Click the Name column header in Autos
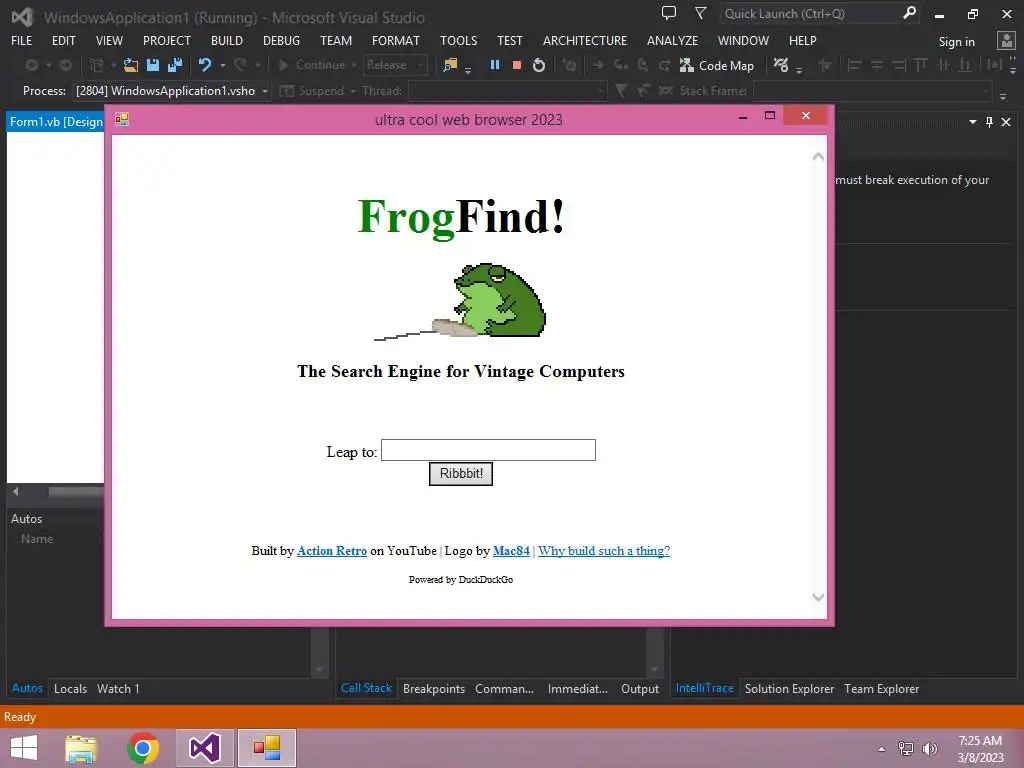 [x=37, y=539]
